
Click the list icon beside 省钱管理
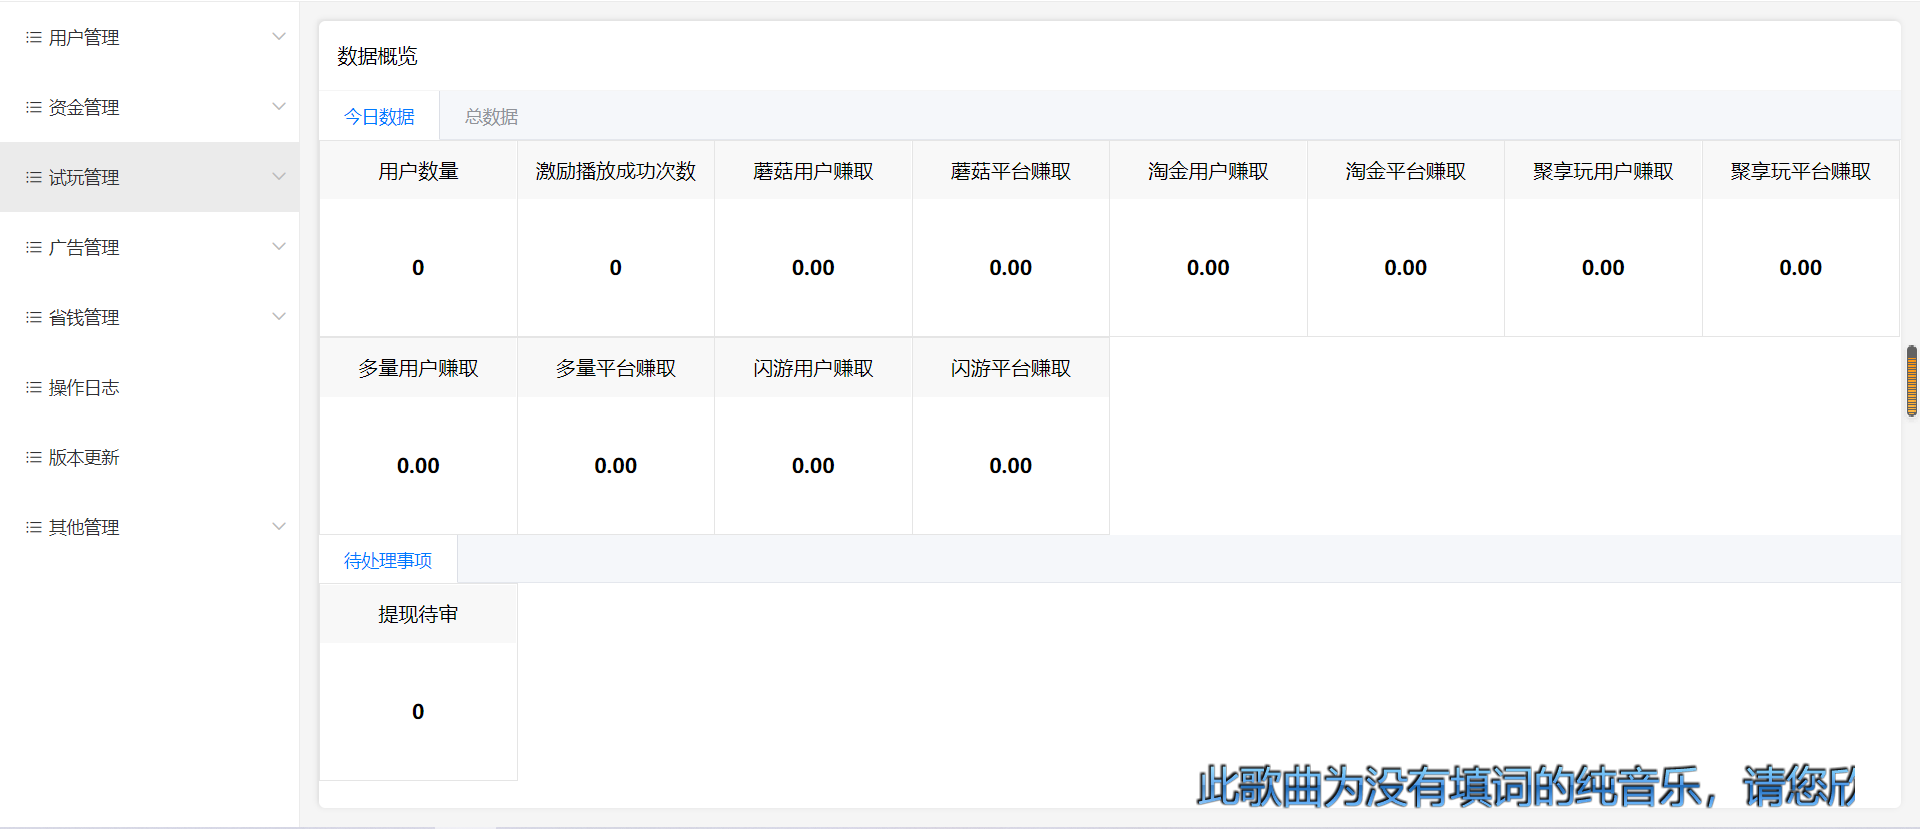(33, 317)
